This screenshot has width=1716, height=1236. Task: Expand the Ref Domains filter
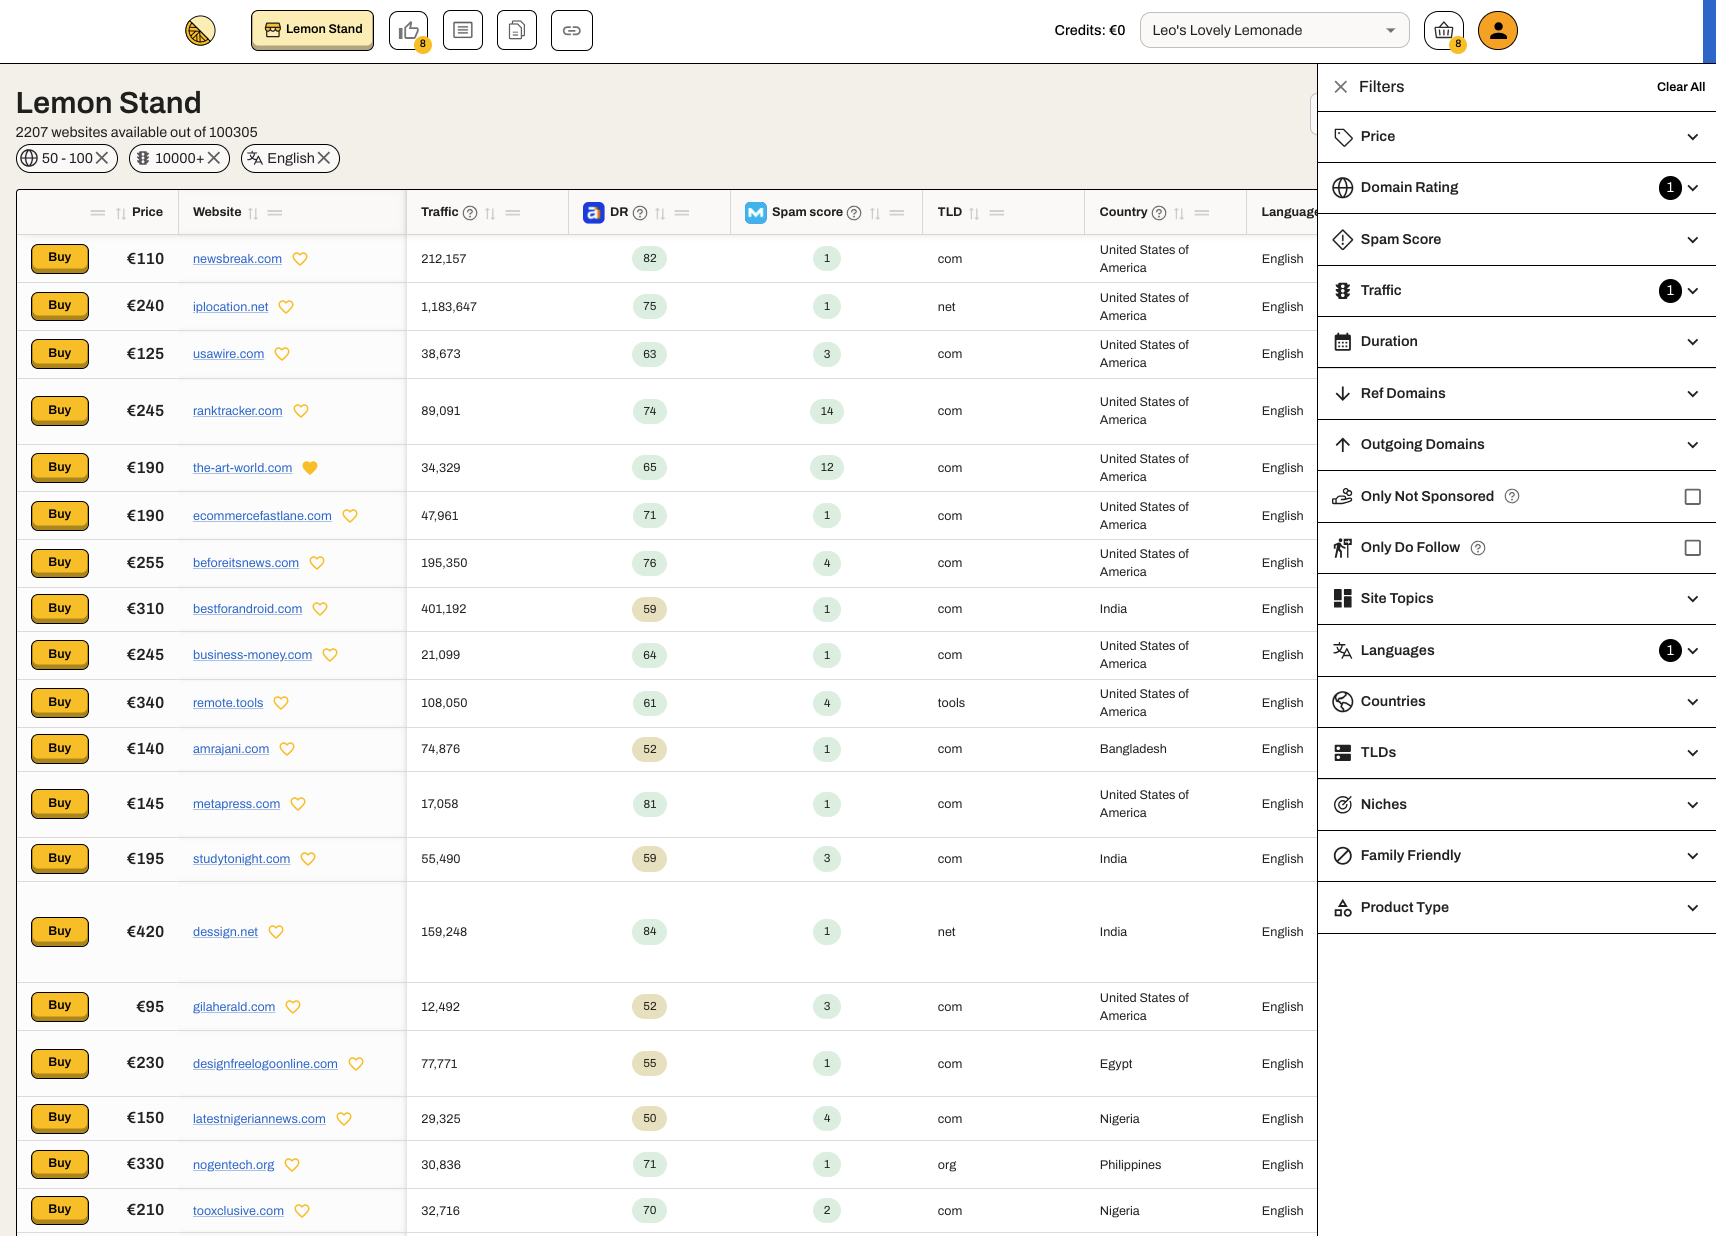pyautogui.click(x=1517, y=394)
